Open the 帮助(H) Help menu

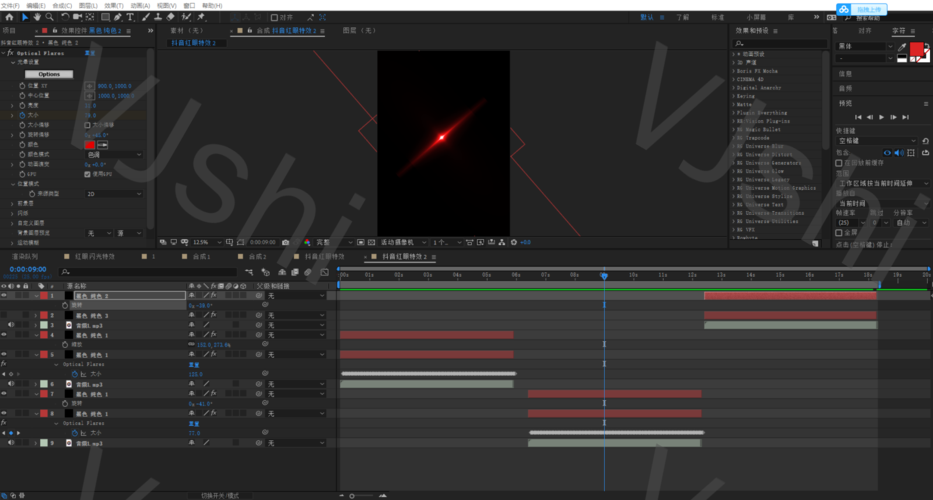pyautogui.click(x=211, y=5)
